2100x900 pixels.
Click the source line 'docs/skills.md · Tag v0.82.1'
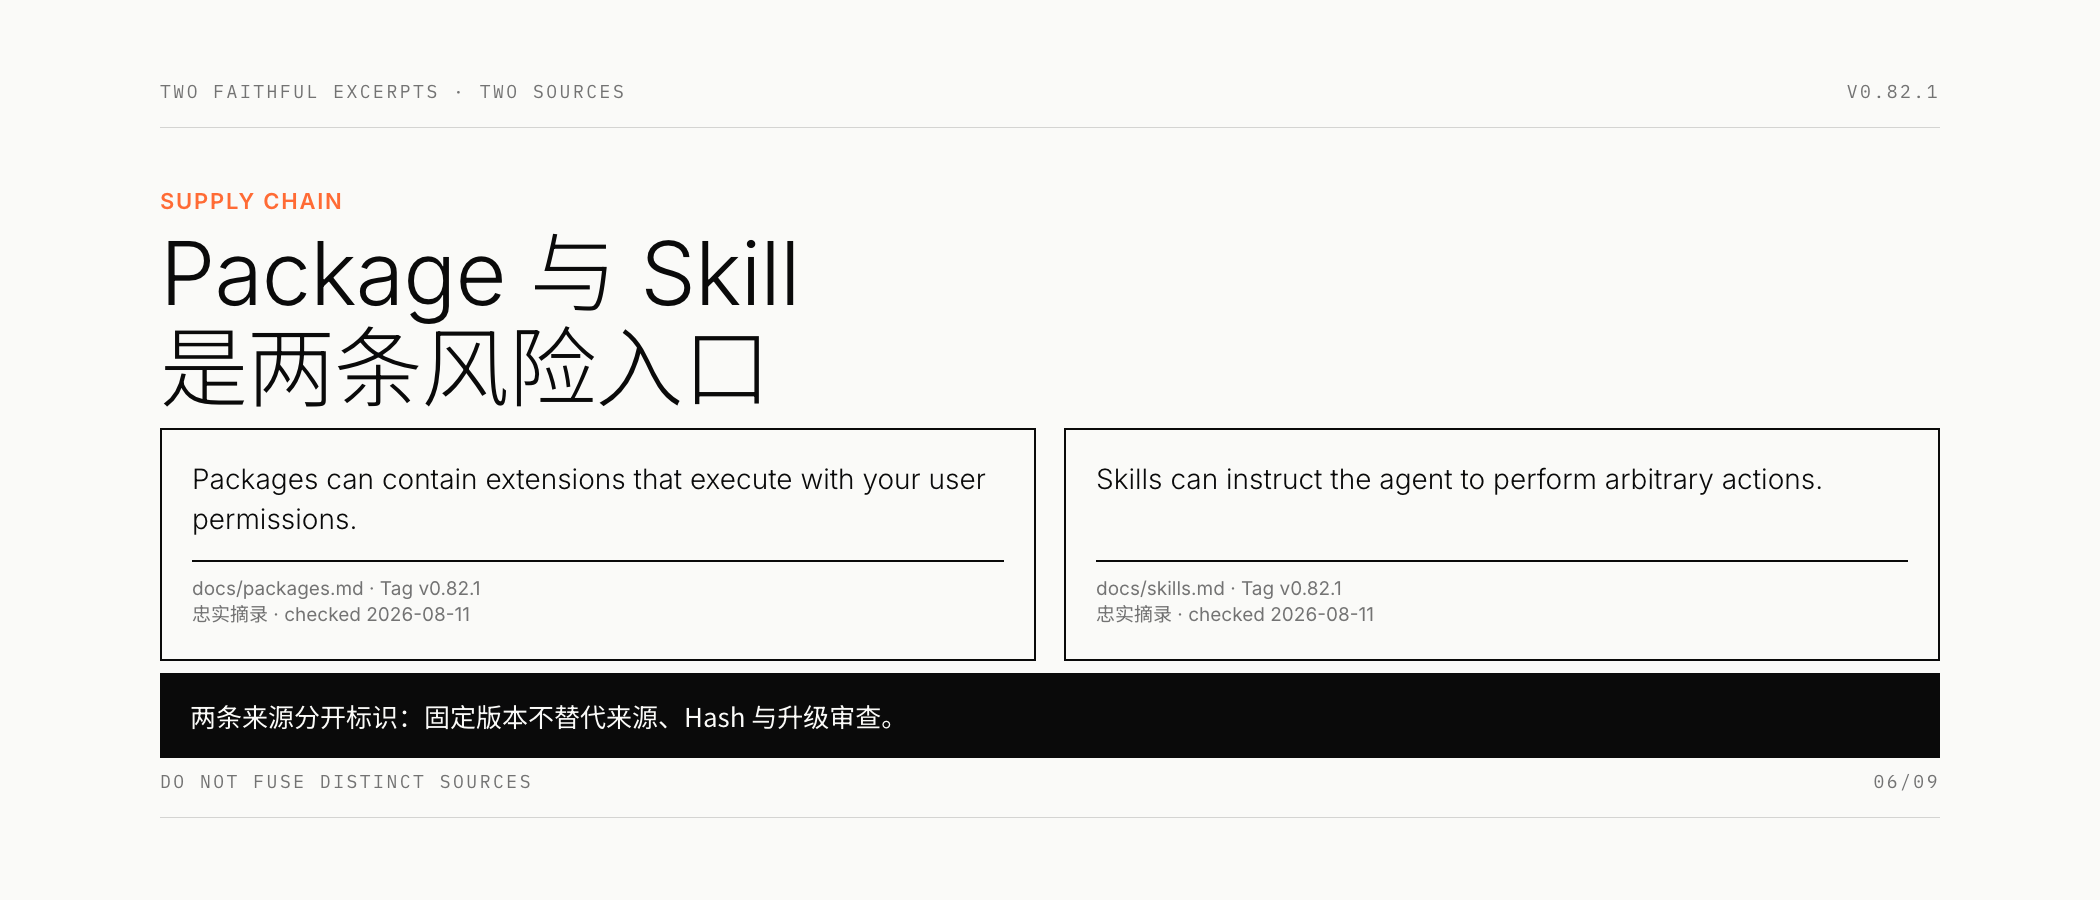coord(1219,588)
